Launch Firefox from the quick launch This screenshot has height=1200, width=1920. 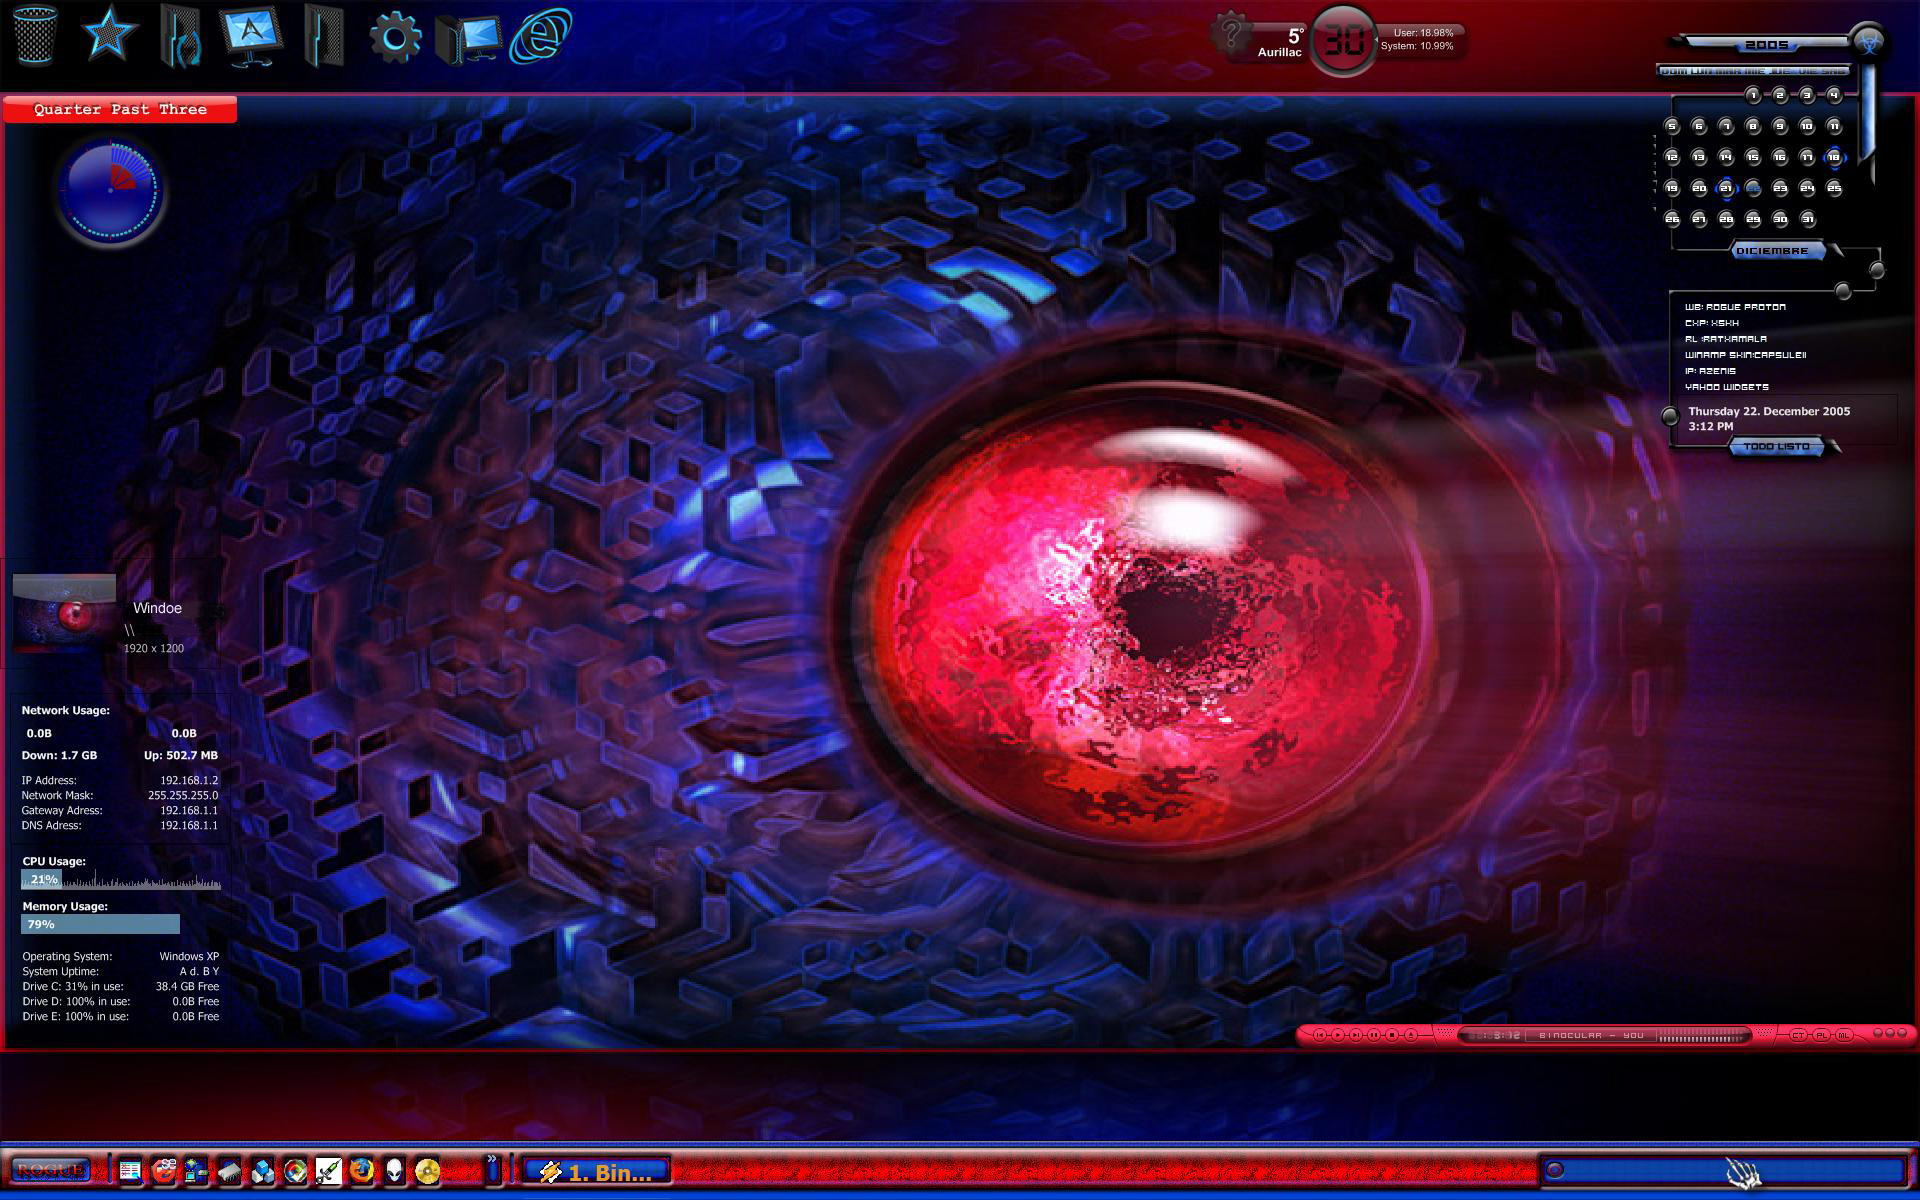click(x=361, y=1170)
